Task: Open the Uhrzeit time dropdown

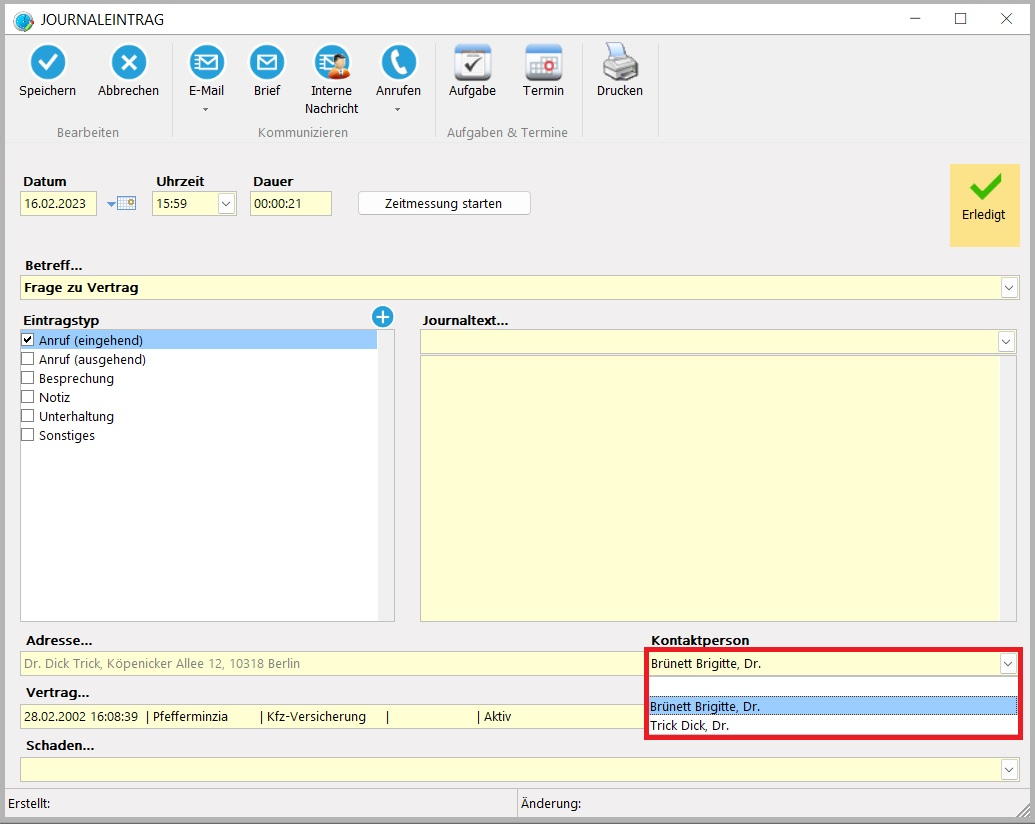Action: [x=226, y=204]
